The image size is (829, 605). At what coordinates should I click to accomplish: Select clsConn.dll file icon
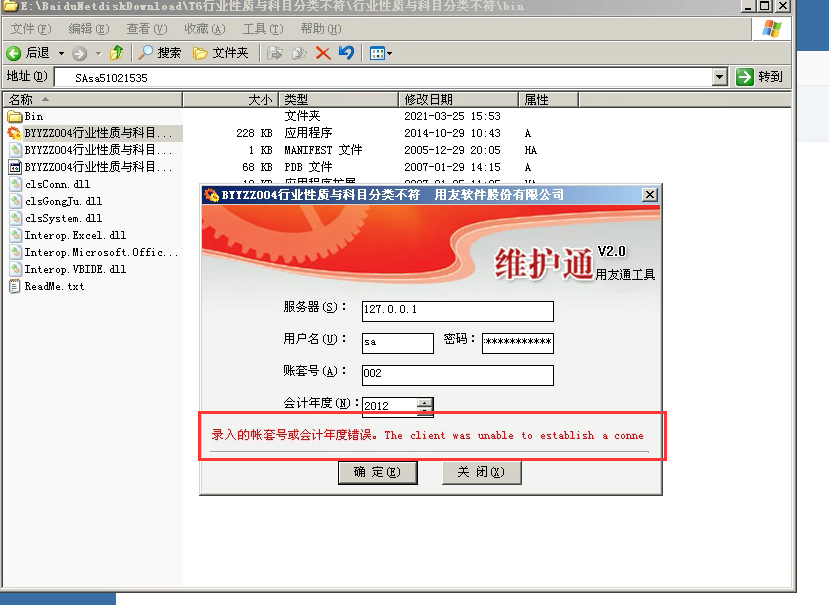point(15,184)
